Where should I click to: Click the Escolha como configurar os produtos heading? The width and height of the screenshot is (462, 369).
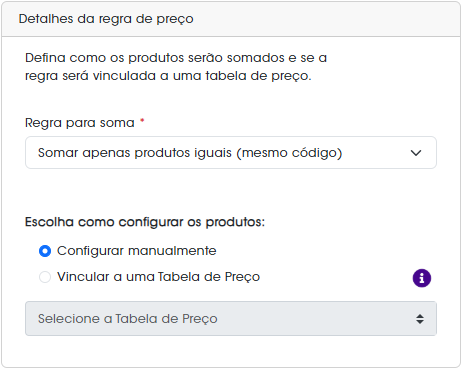pos(145,222)
